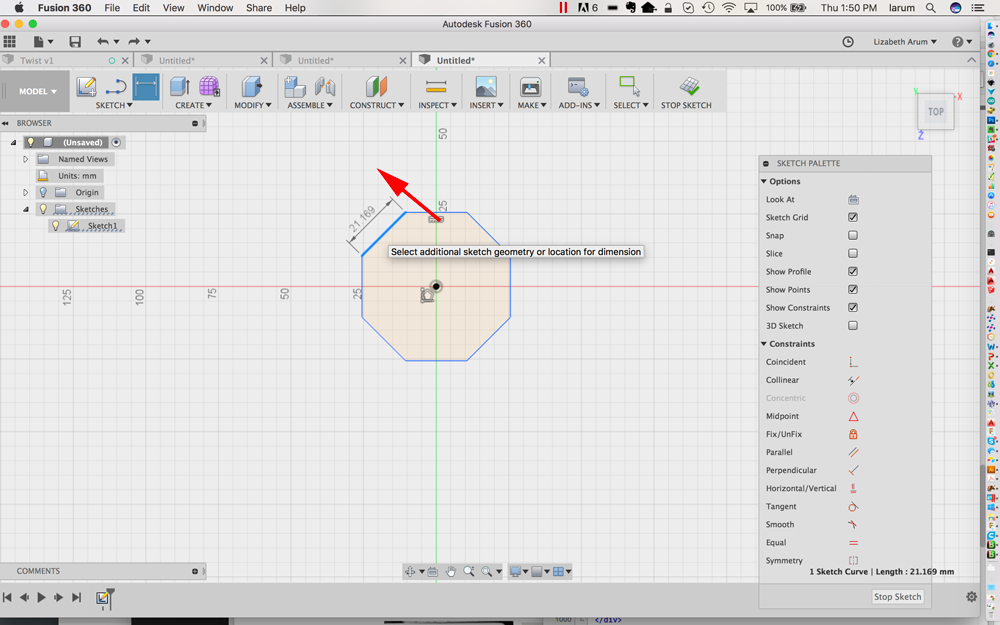Screen dimensions: 1000x625
Task: Open the job status clock icon
Action: point(848,41)
